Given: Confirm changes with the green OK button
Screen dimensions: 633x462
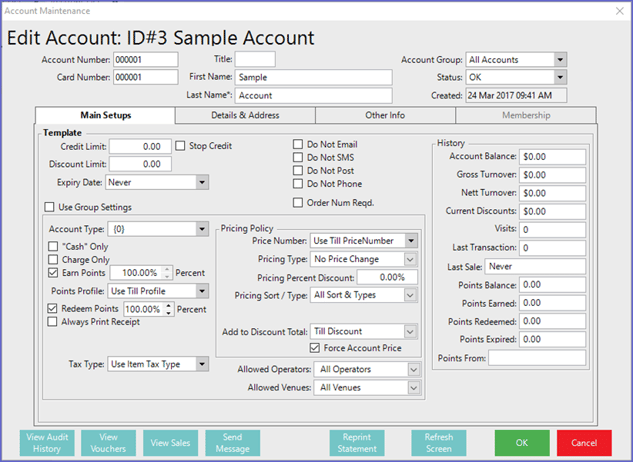Looking at the screenshot, I should pyautogui.click(x=522, y=443).
